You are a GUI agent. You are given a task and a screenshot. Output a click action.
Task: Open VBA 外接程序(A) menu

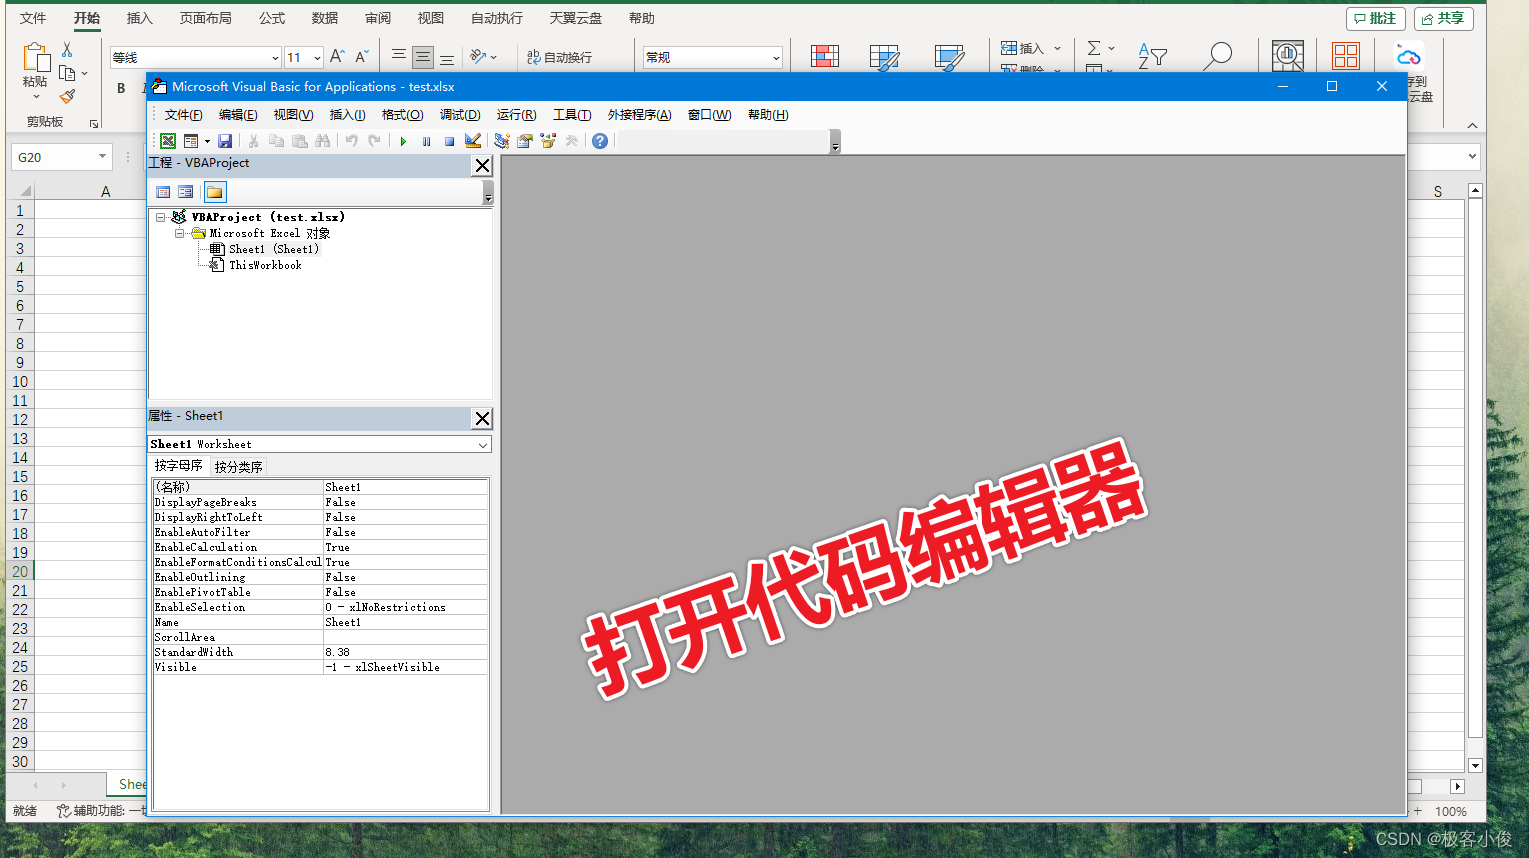coord(639,115)
